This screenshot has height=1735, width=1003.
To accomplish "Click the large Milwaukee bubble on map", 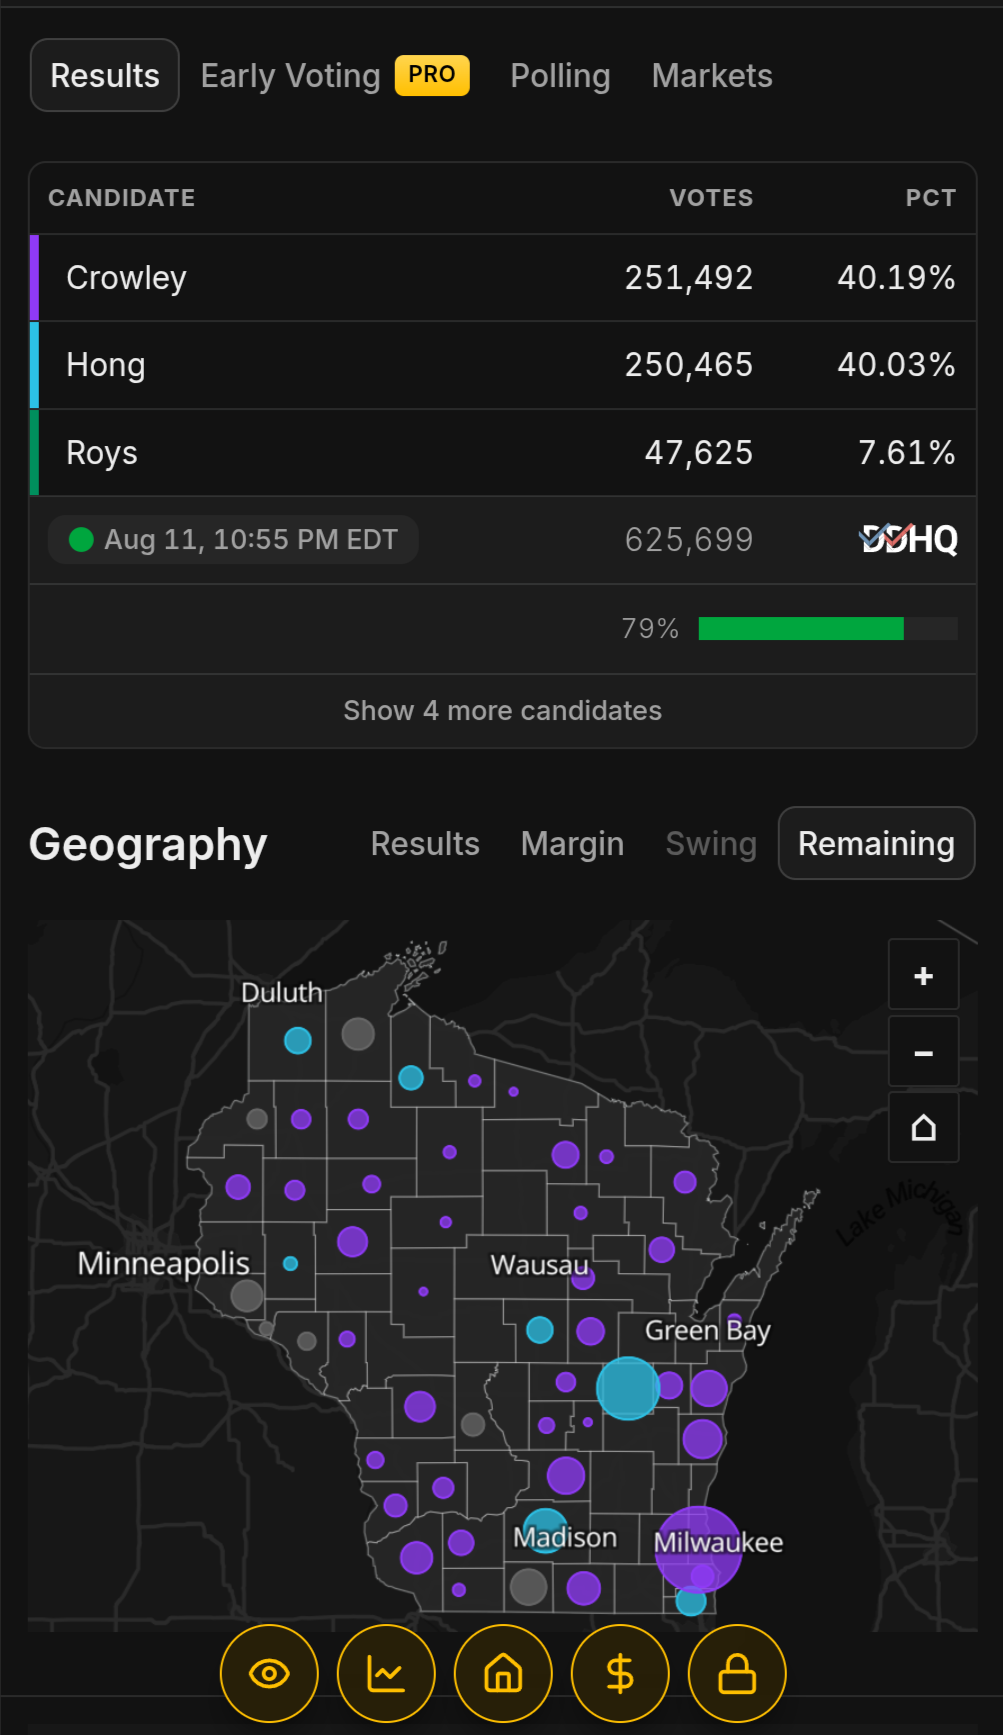I will [x=699, y=1549].
